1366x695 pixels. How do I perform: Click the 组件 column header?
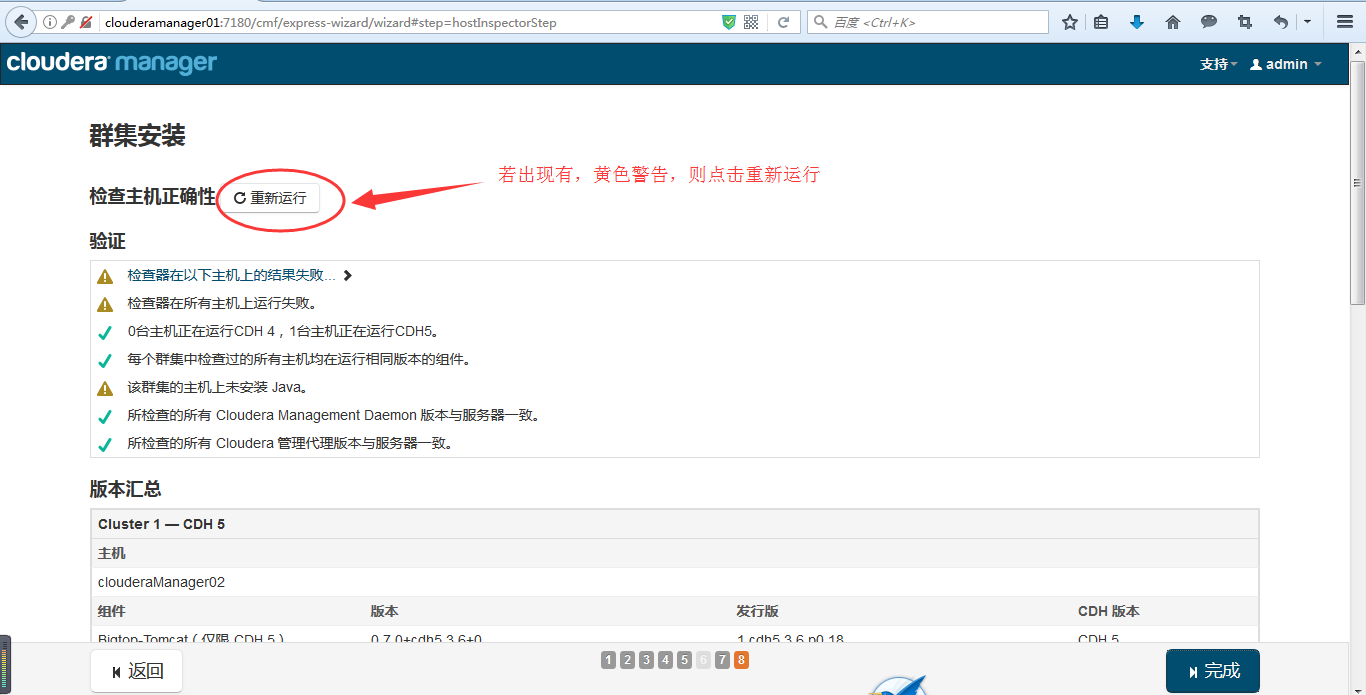[112, 611]
